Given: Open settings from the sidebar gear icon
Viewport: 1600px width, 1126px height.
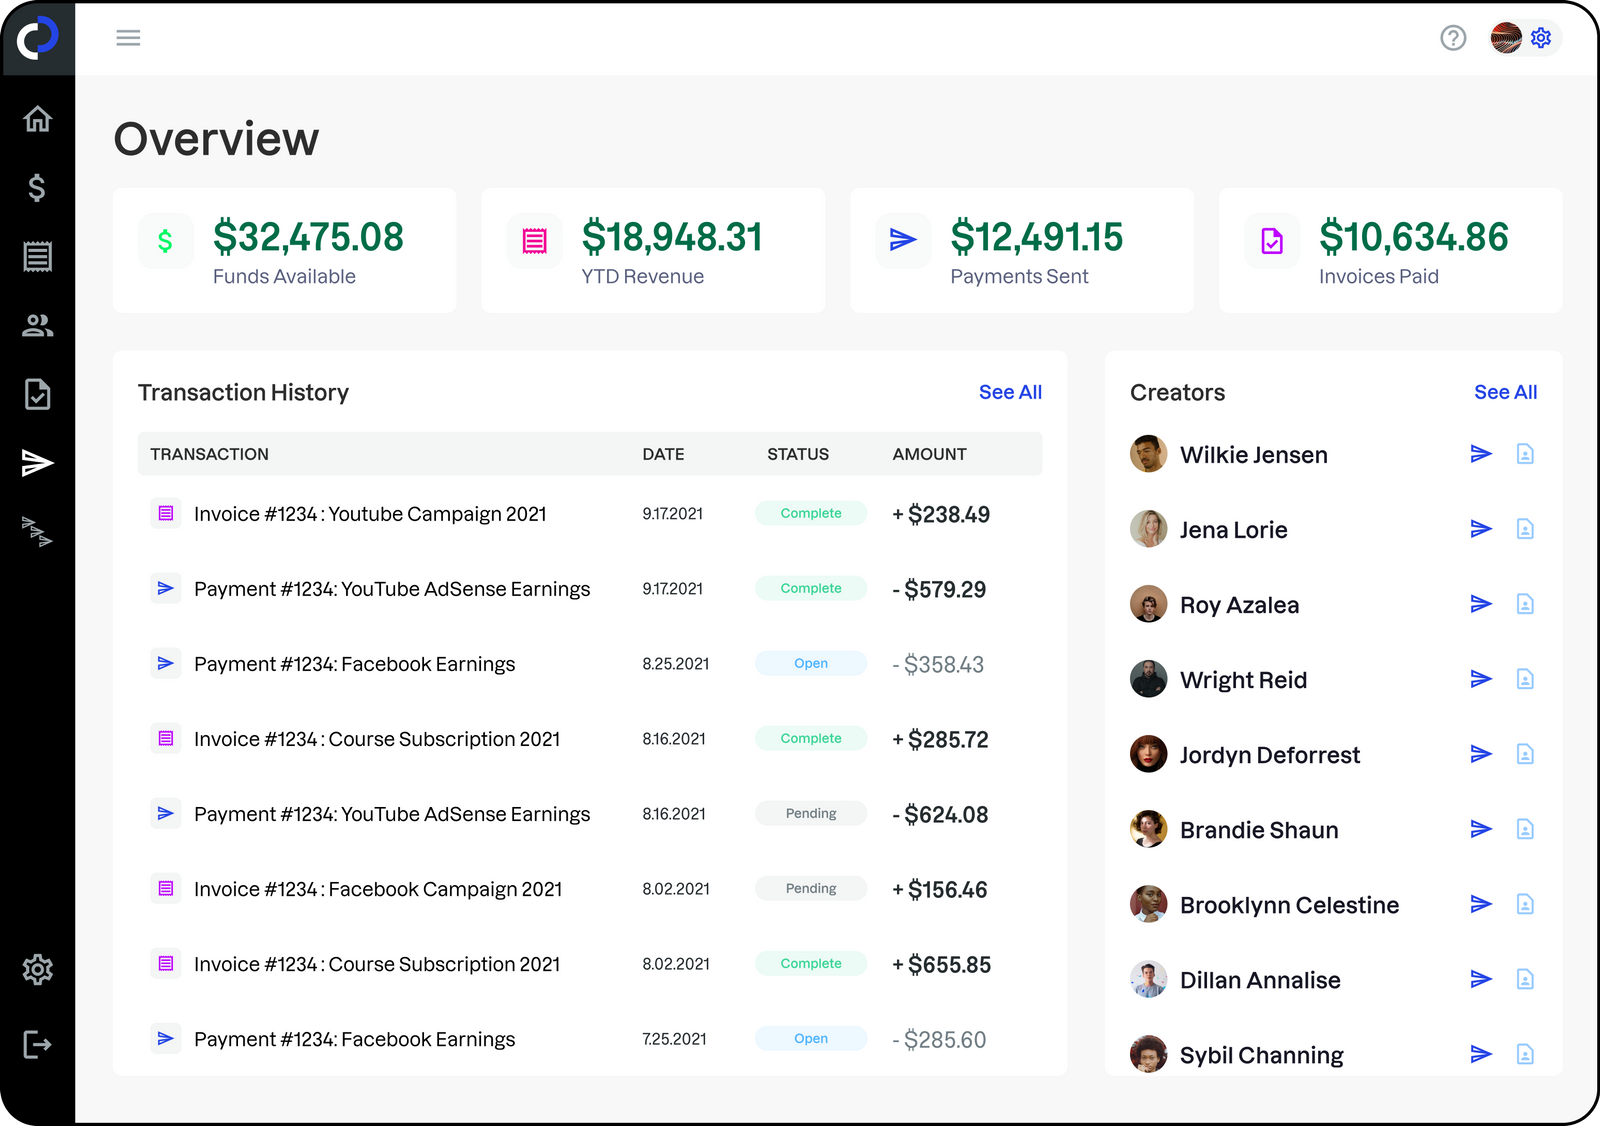Looking at the screenshot, I should pos(38,969).
